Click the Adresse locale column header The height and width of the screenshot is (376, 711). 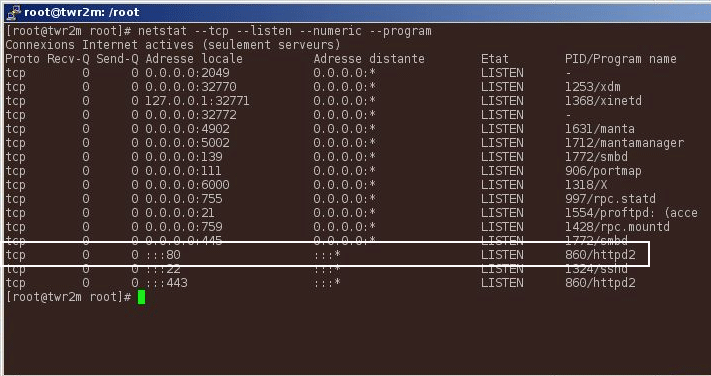(194, 59)
